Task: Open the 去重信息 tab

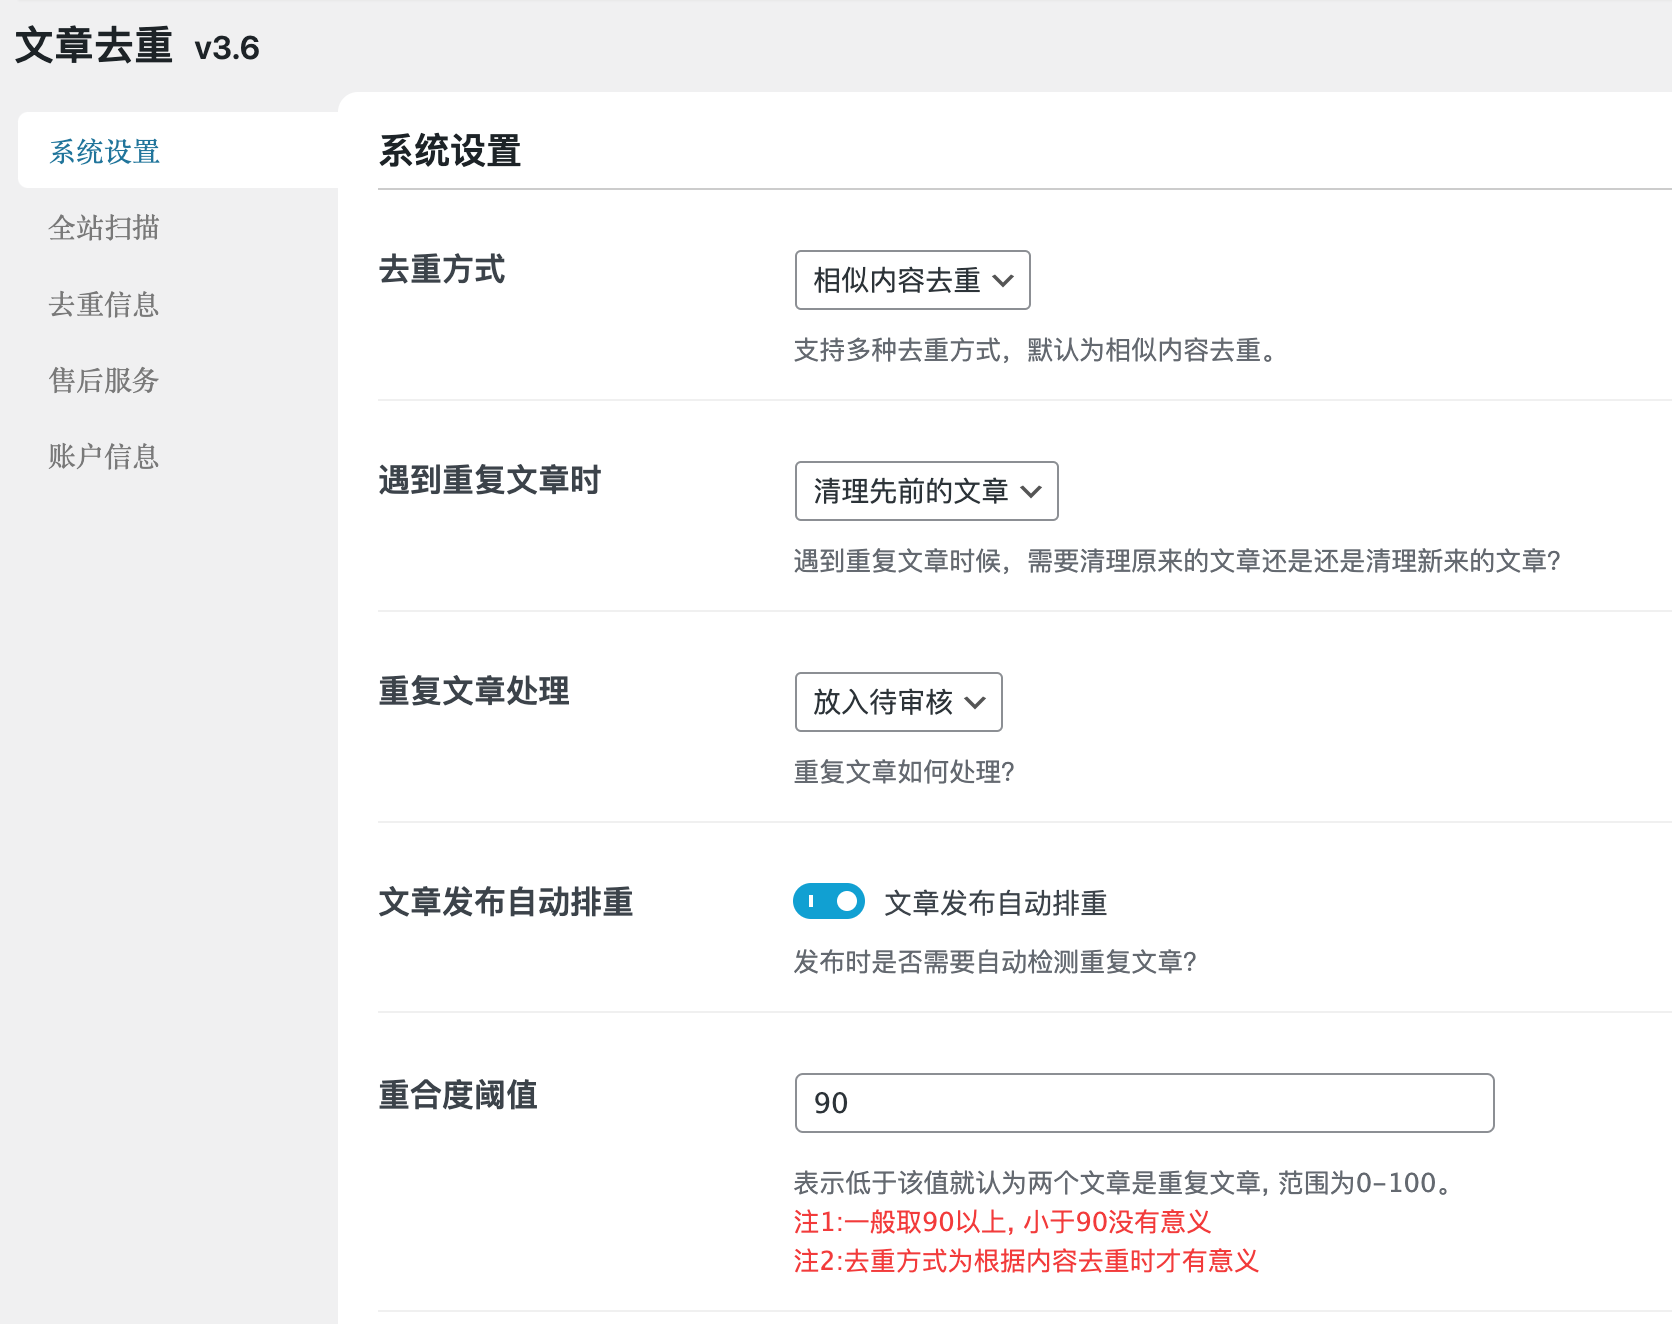Action: click(104, 304)
